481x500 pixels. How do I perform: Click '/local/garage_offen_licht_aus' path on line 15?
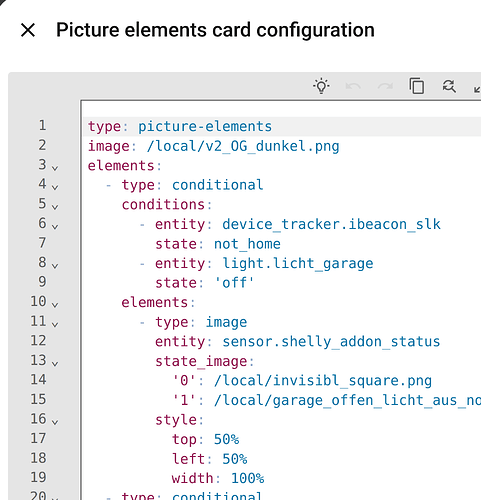coord(347,400)
